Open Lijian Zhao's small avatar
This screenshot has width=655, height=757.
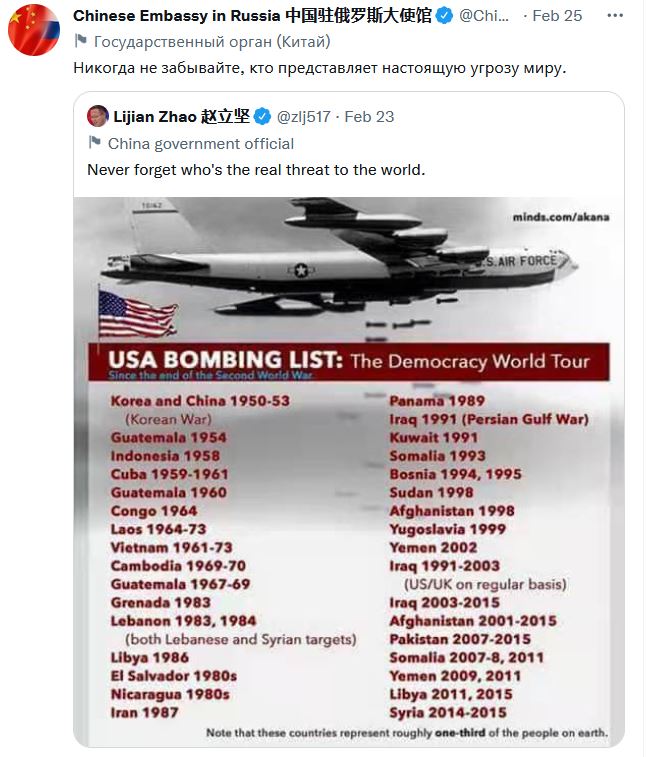pyautogui.click(x=98, y=116)
